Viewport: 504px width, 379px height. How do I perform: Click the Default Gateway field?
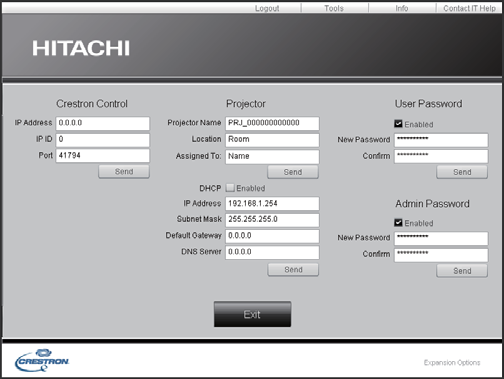272,236
